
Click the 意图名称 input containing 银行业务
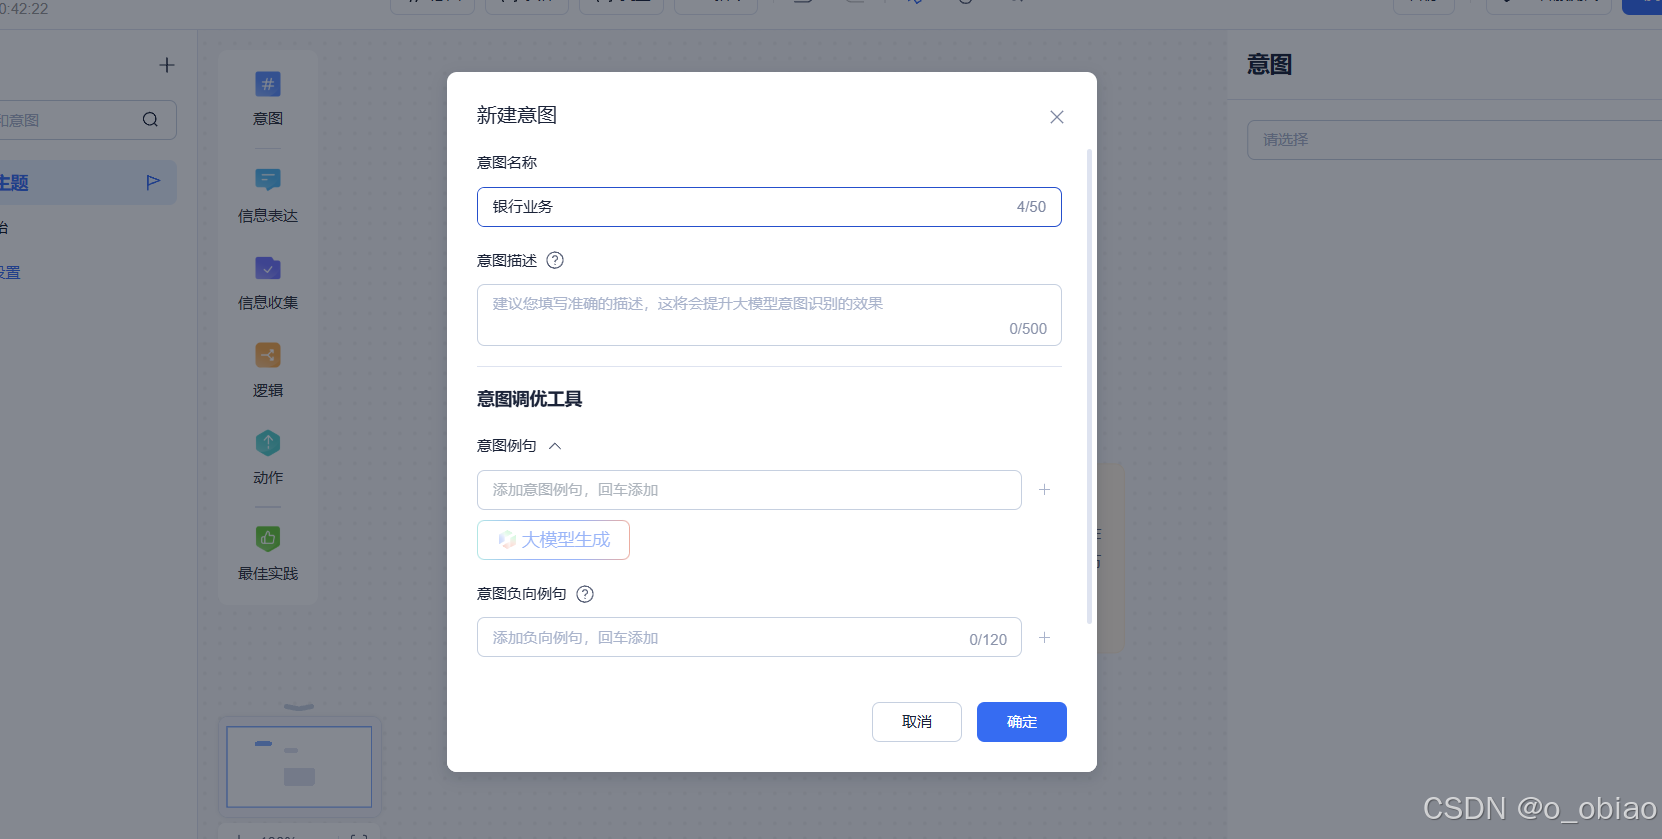(x=769, y=207)
